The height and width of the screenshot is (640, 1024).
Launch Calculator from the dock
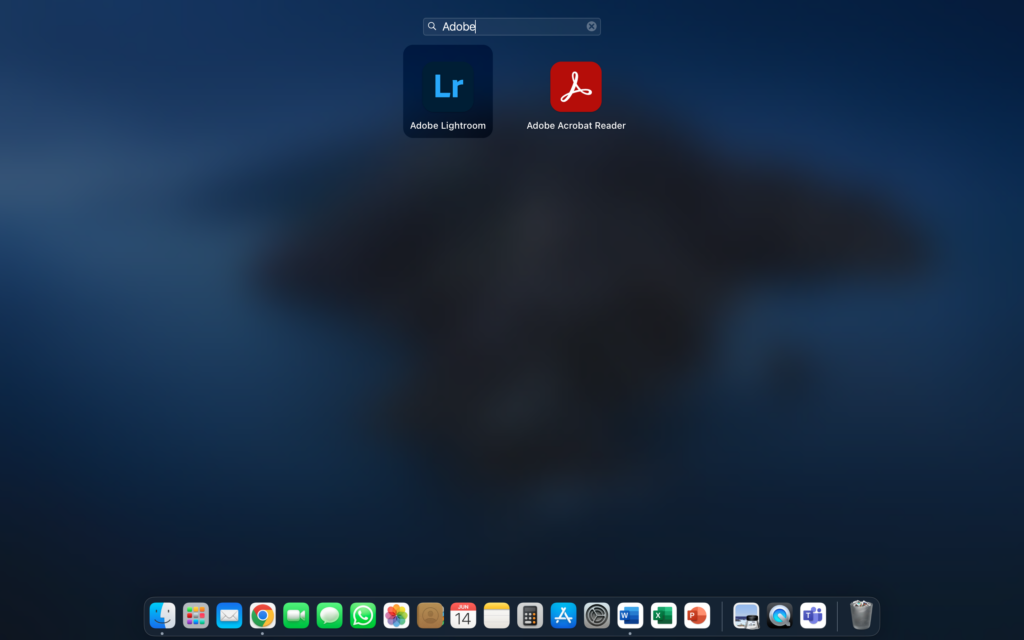[530, 615]
